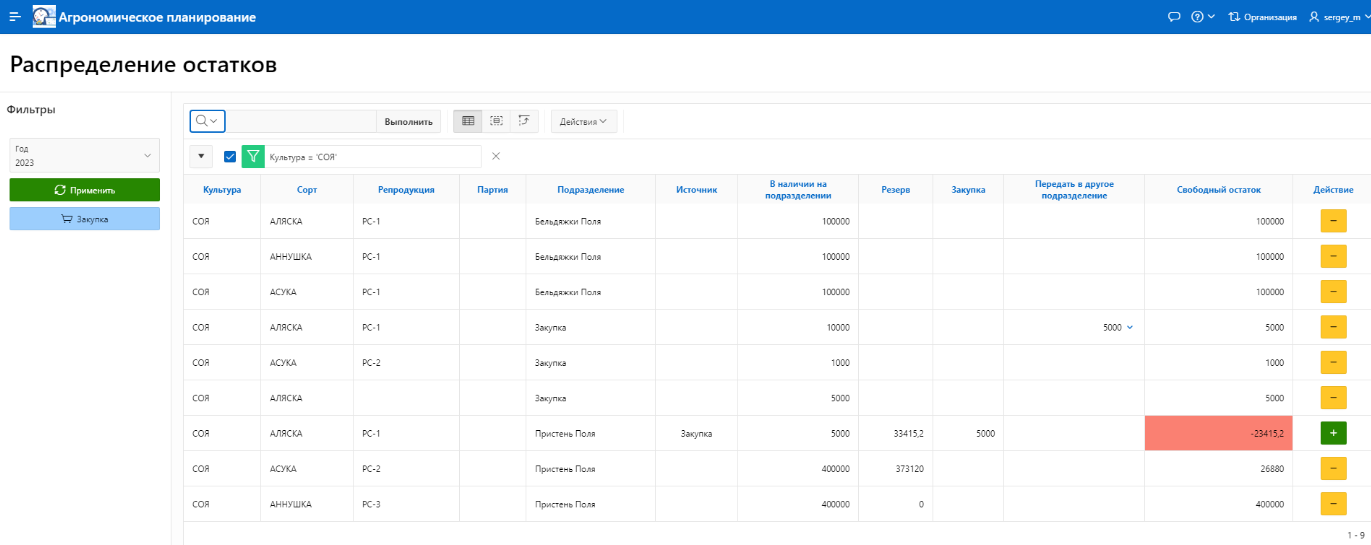Open the Год 2023 dropdown
The width and height of the screenshot is (1371, 545).
tap(84, 155)
